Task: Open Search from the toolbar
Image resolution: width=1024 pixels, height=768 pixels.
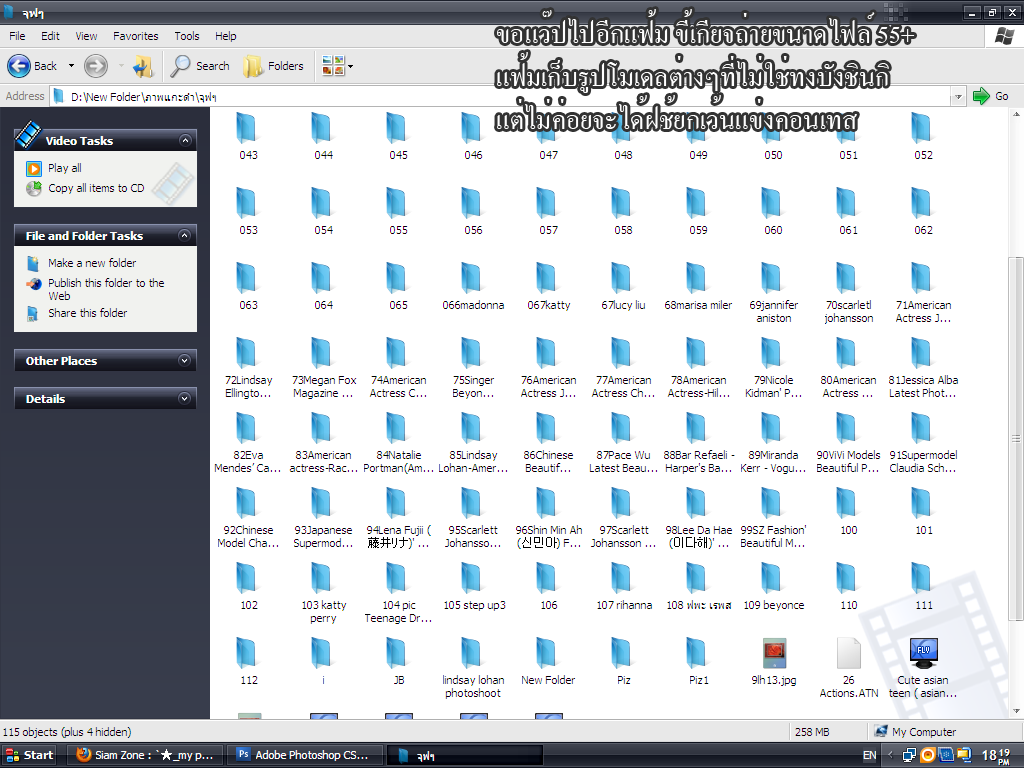Action: [200, 66]
